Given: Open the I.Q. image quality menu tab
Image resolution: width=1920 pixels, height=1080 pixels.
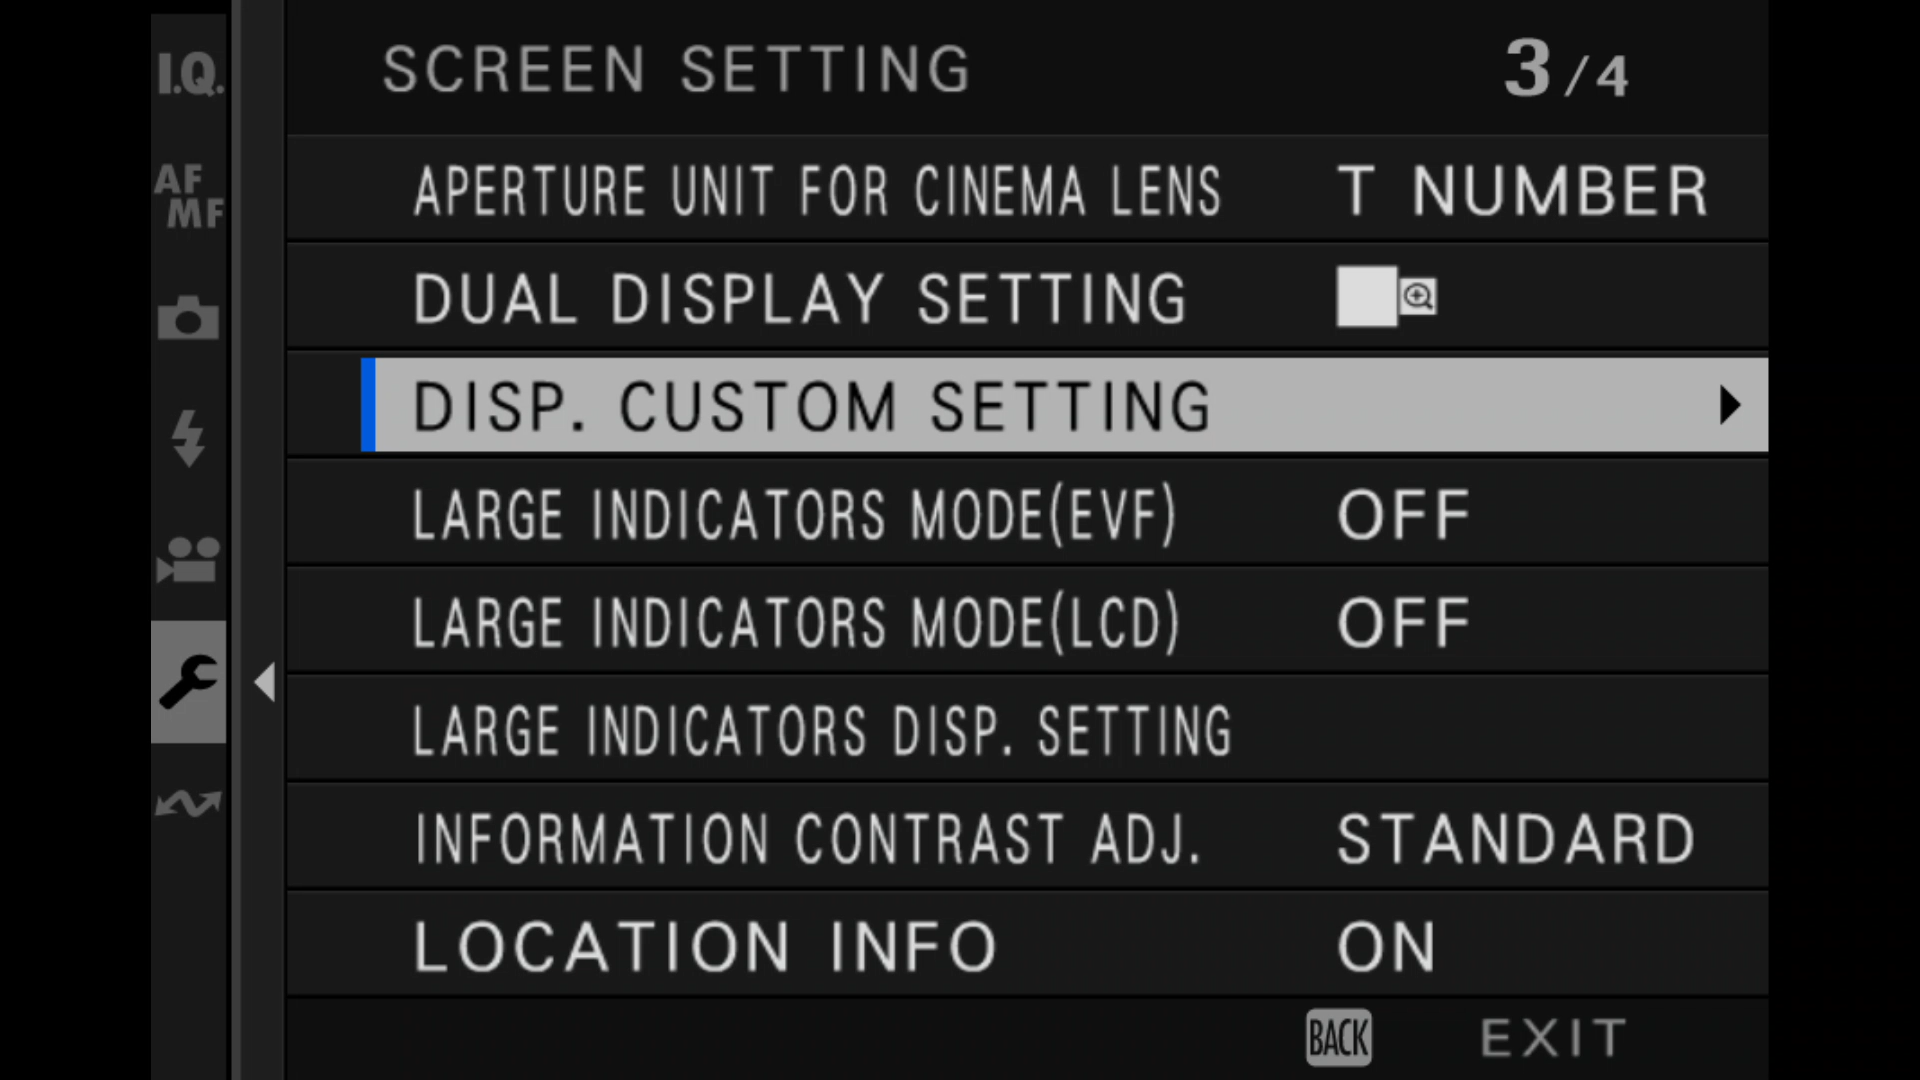Looking at the screenshot, I should [190, 73].
